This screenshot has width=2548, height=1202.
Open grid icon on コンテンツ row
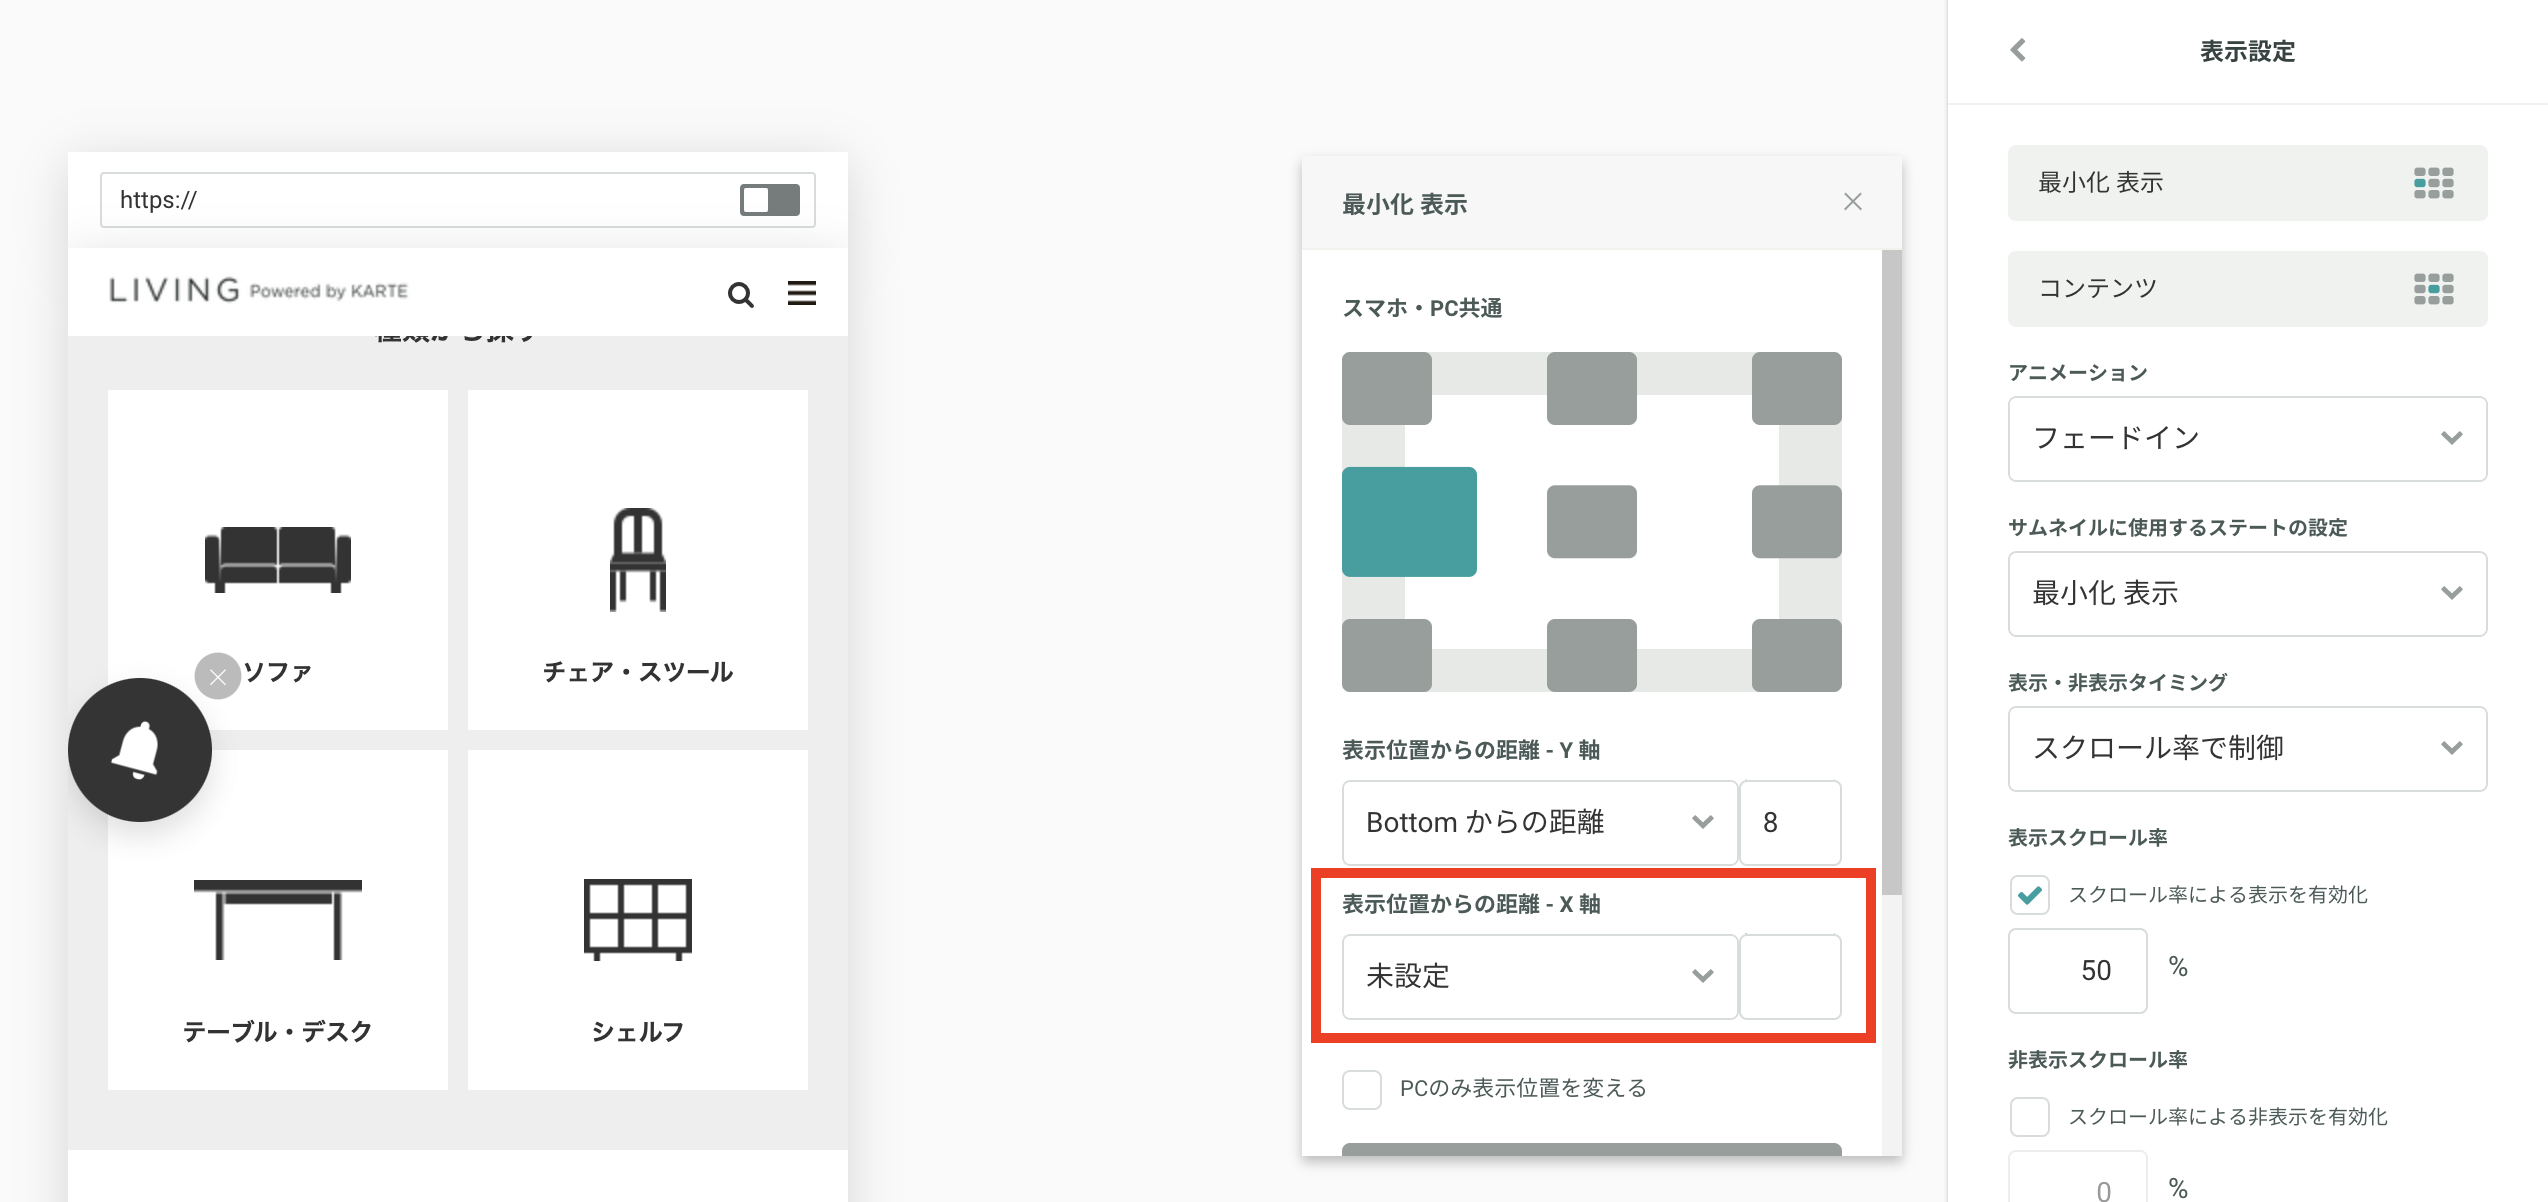[2433, 289]
